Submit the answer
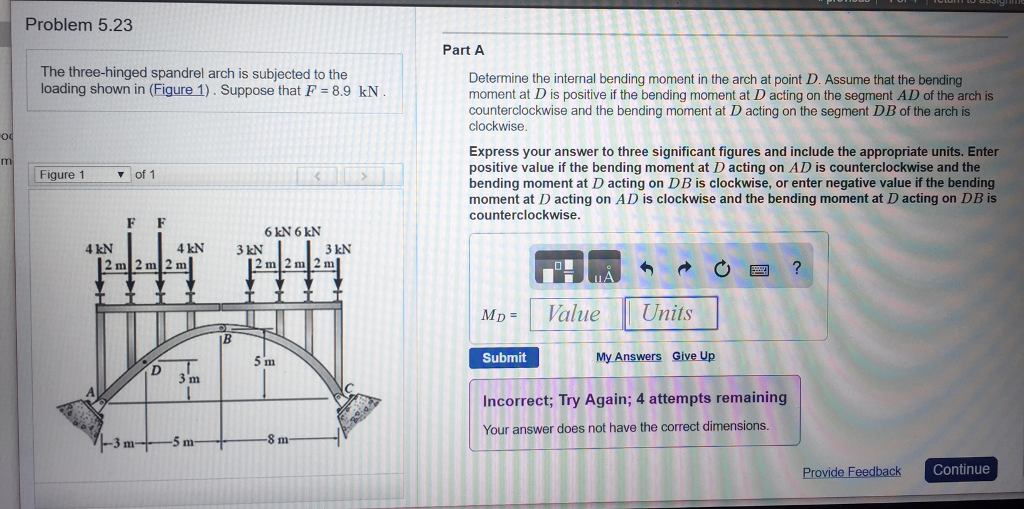The image size is (1024, 509). [x=504, y=357]
